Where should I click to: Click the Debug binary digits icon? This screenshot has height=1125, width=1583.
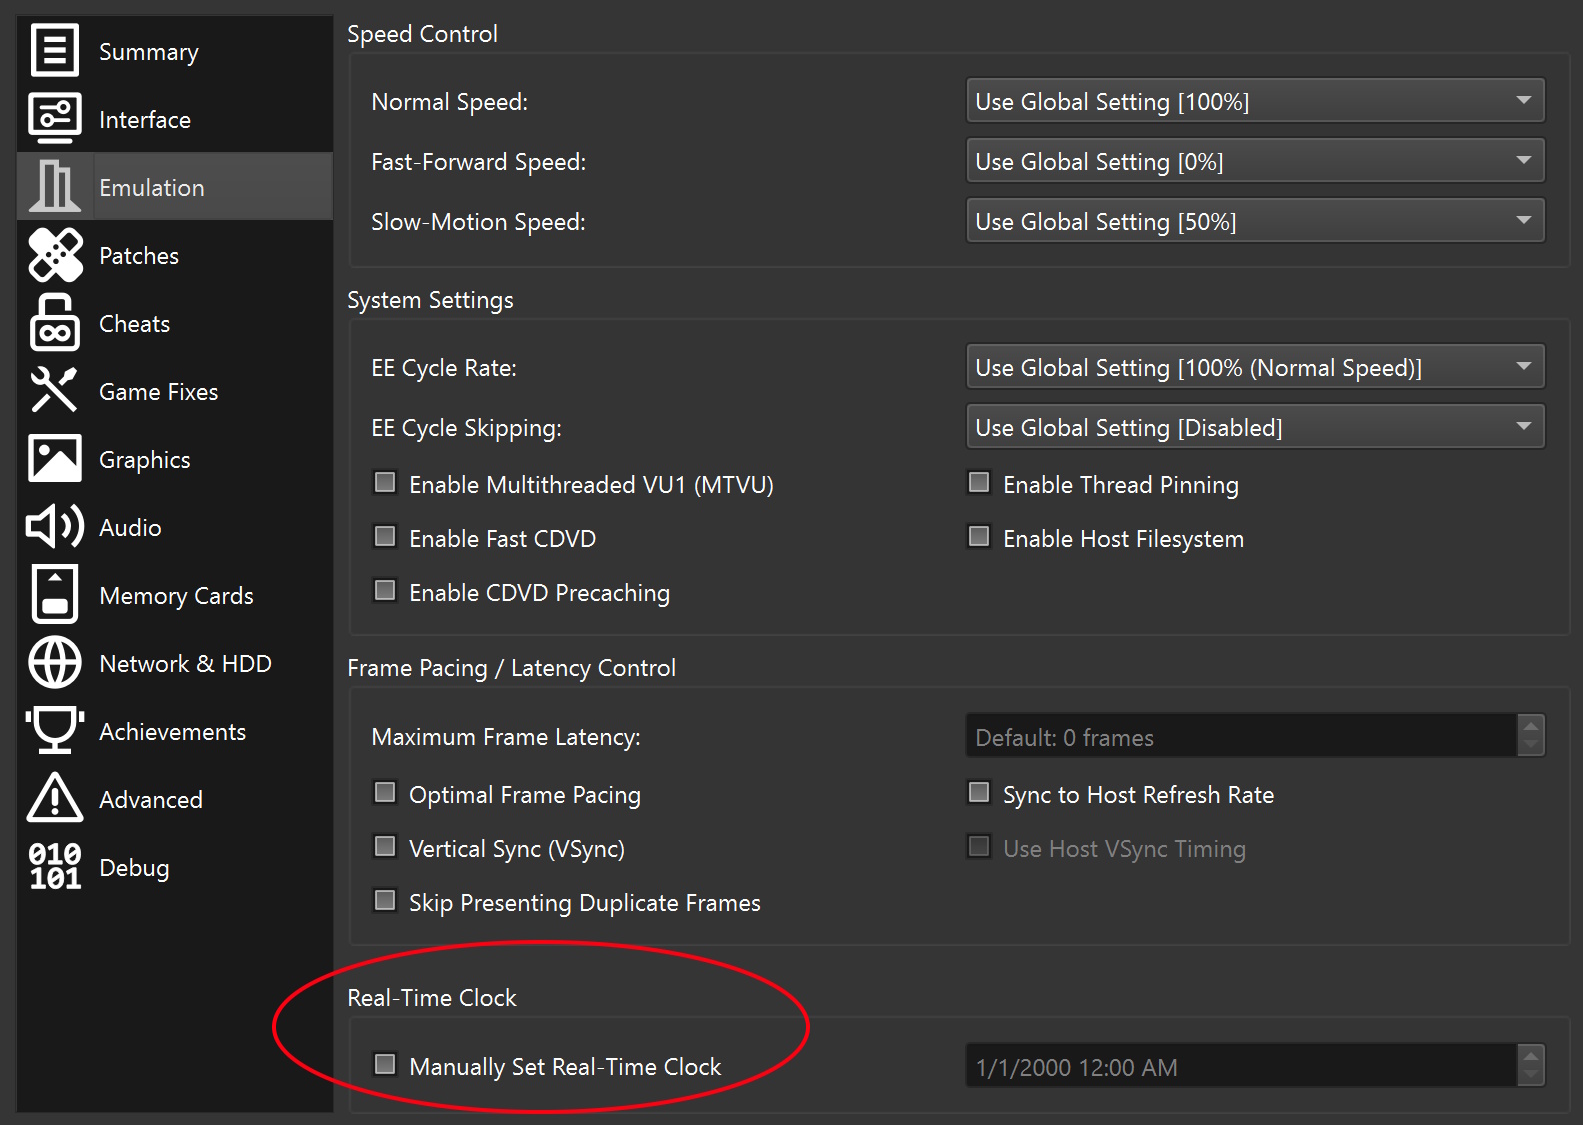54,867
